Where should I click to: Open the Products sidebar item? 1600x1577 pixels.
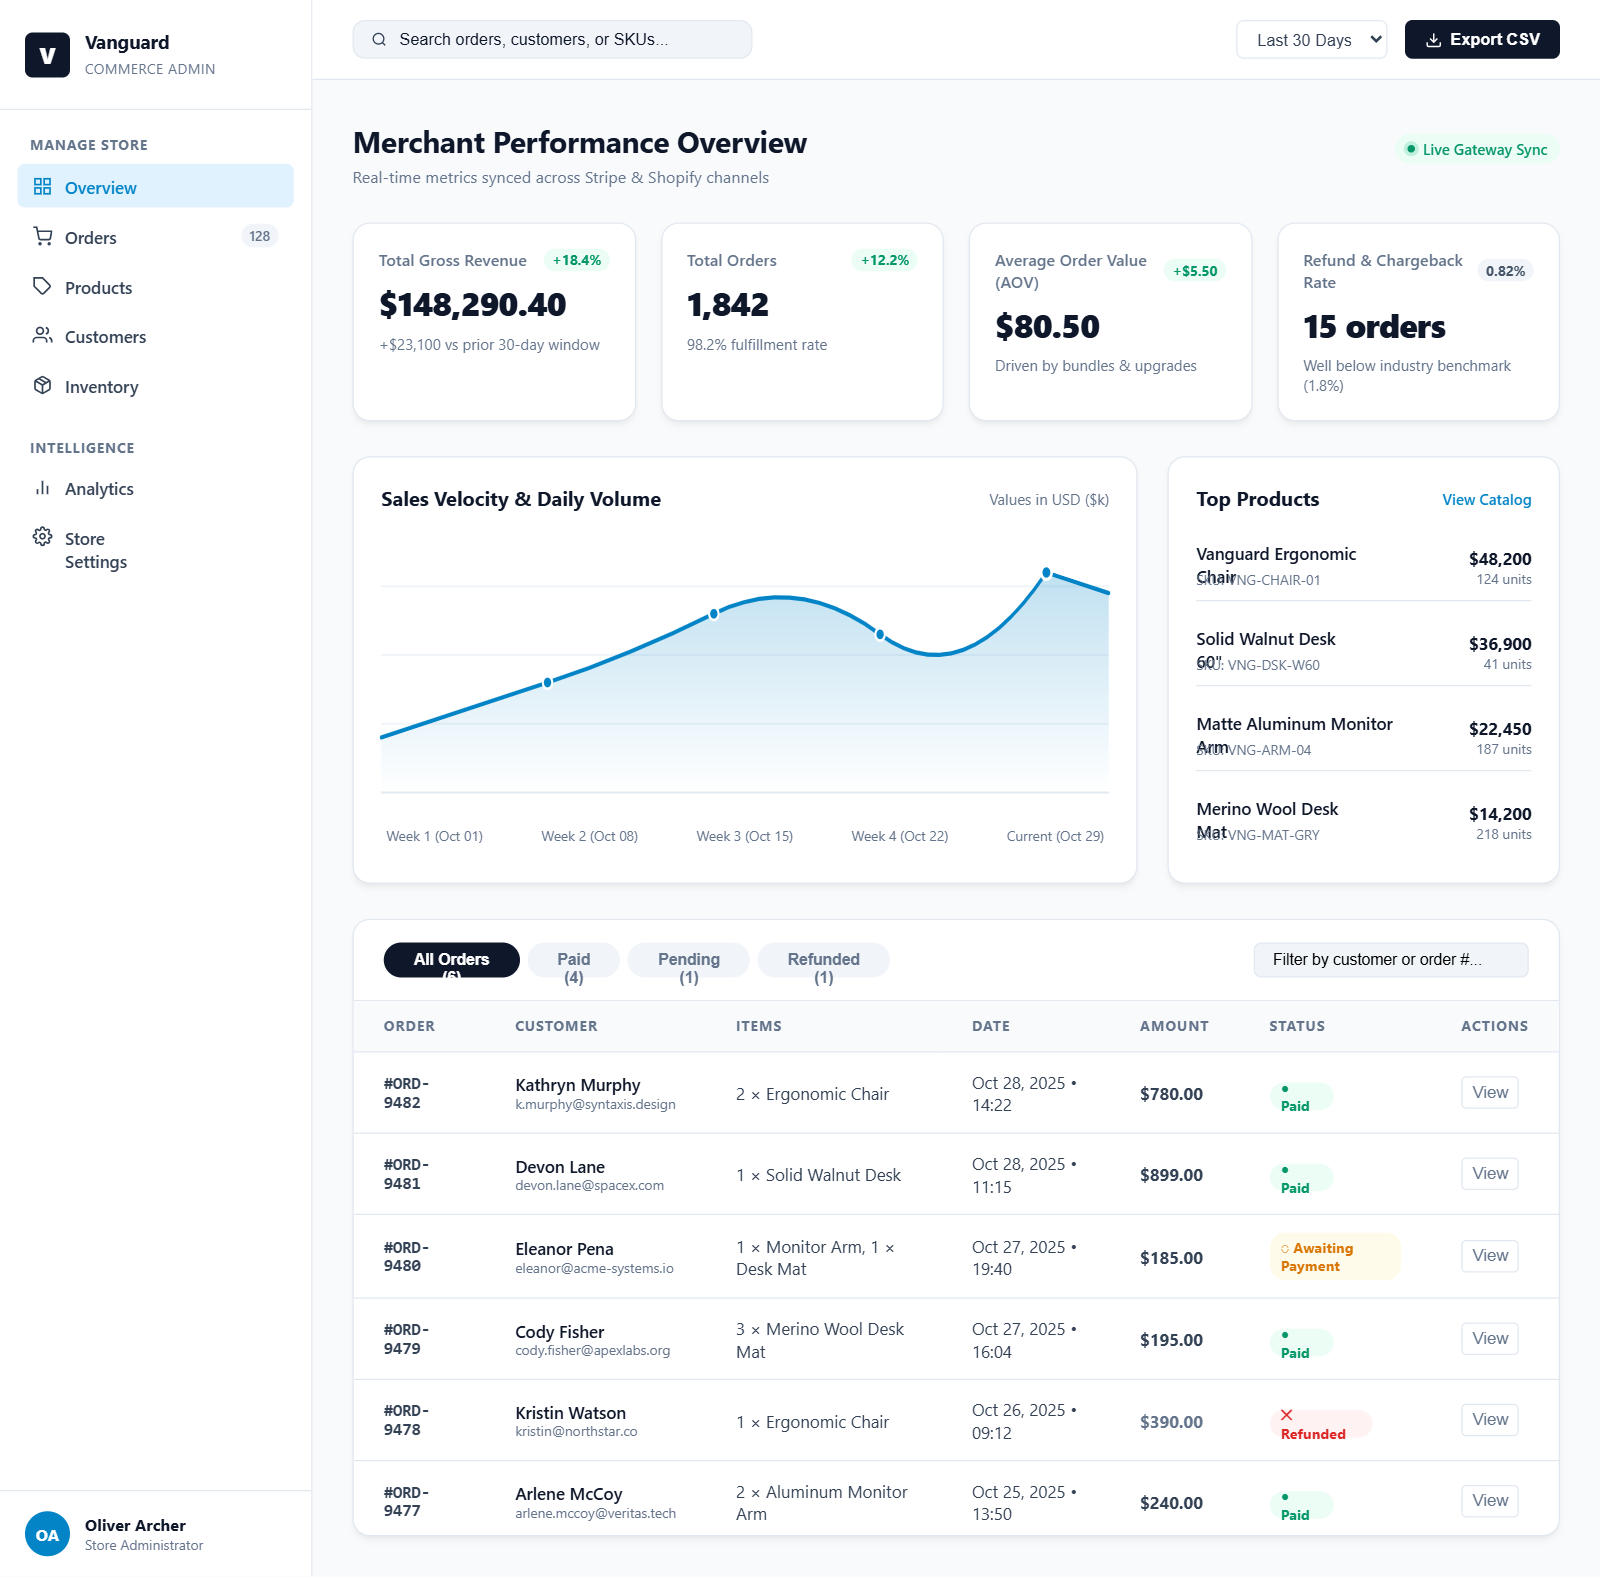pyautogui.click(x=155, y=287)
